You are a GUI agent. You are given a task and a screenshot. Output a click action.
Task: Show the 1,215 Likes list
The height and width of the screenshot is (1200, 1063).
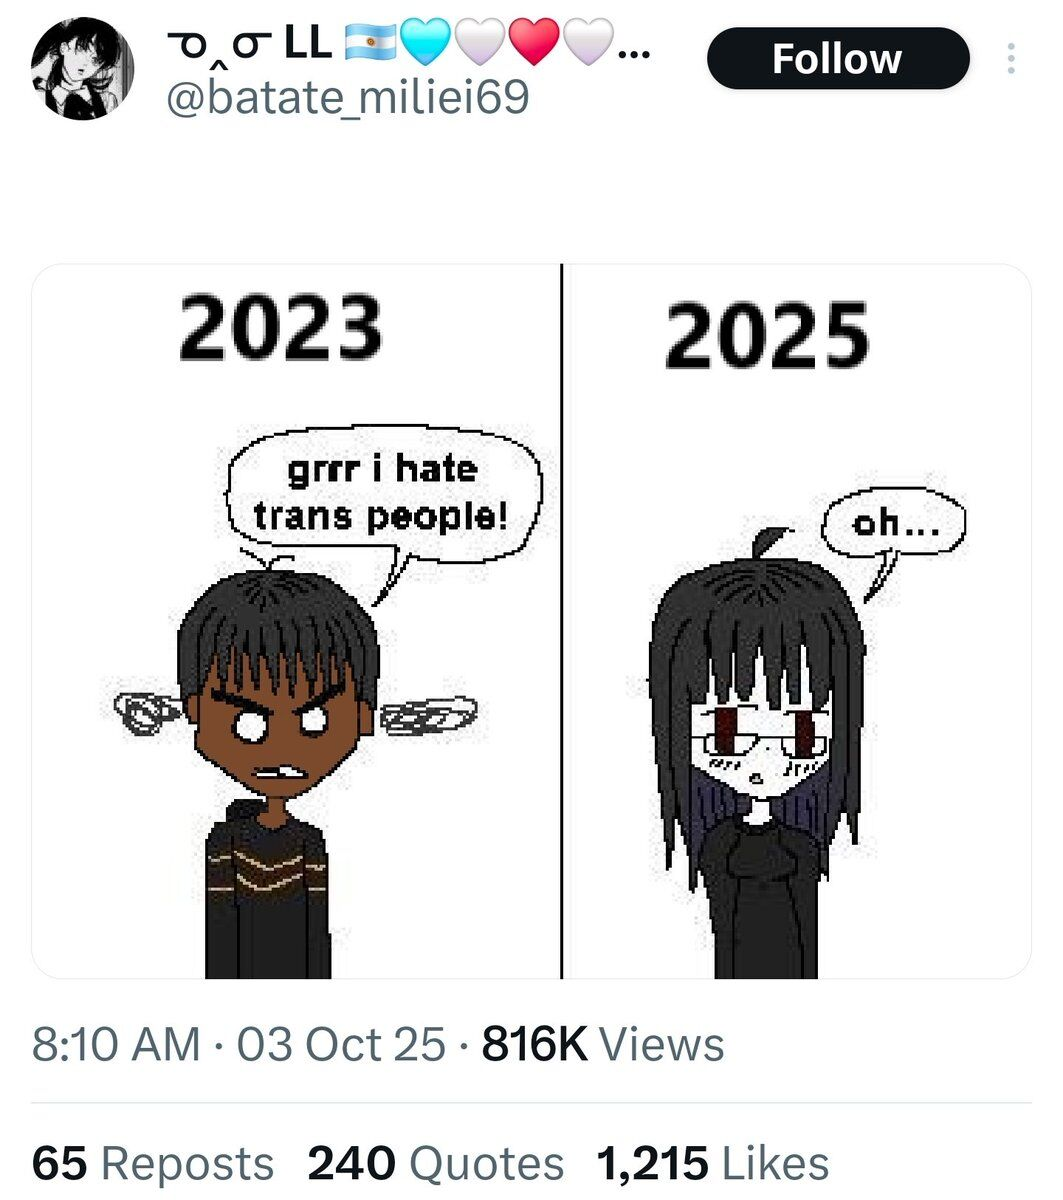[x=713, y=1164]
